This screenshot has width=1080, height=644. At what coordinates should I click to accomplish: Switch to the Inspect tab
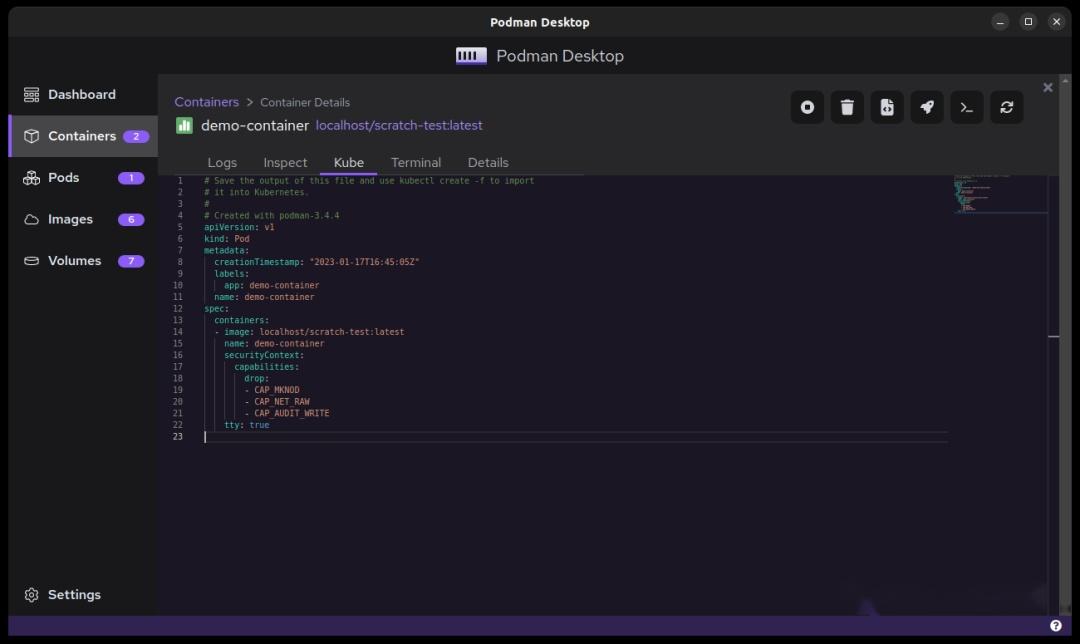tap(285, 162)
